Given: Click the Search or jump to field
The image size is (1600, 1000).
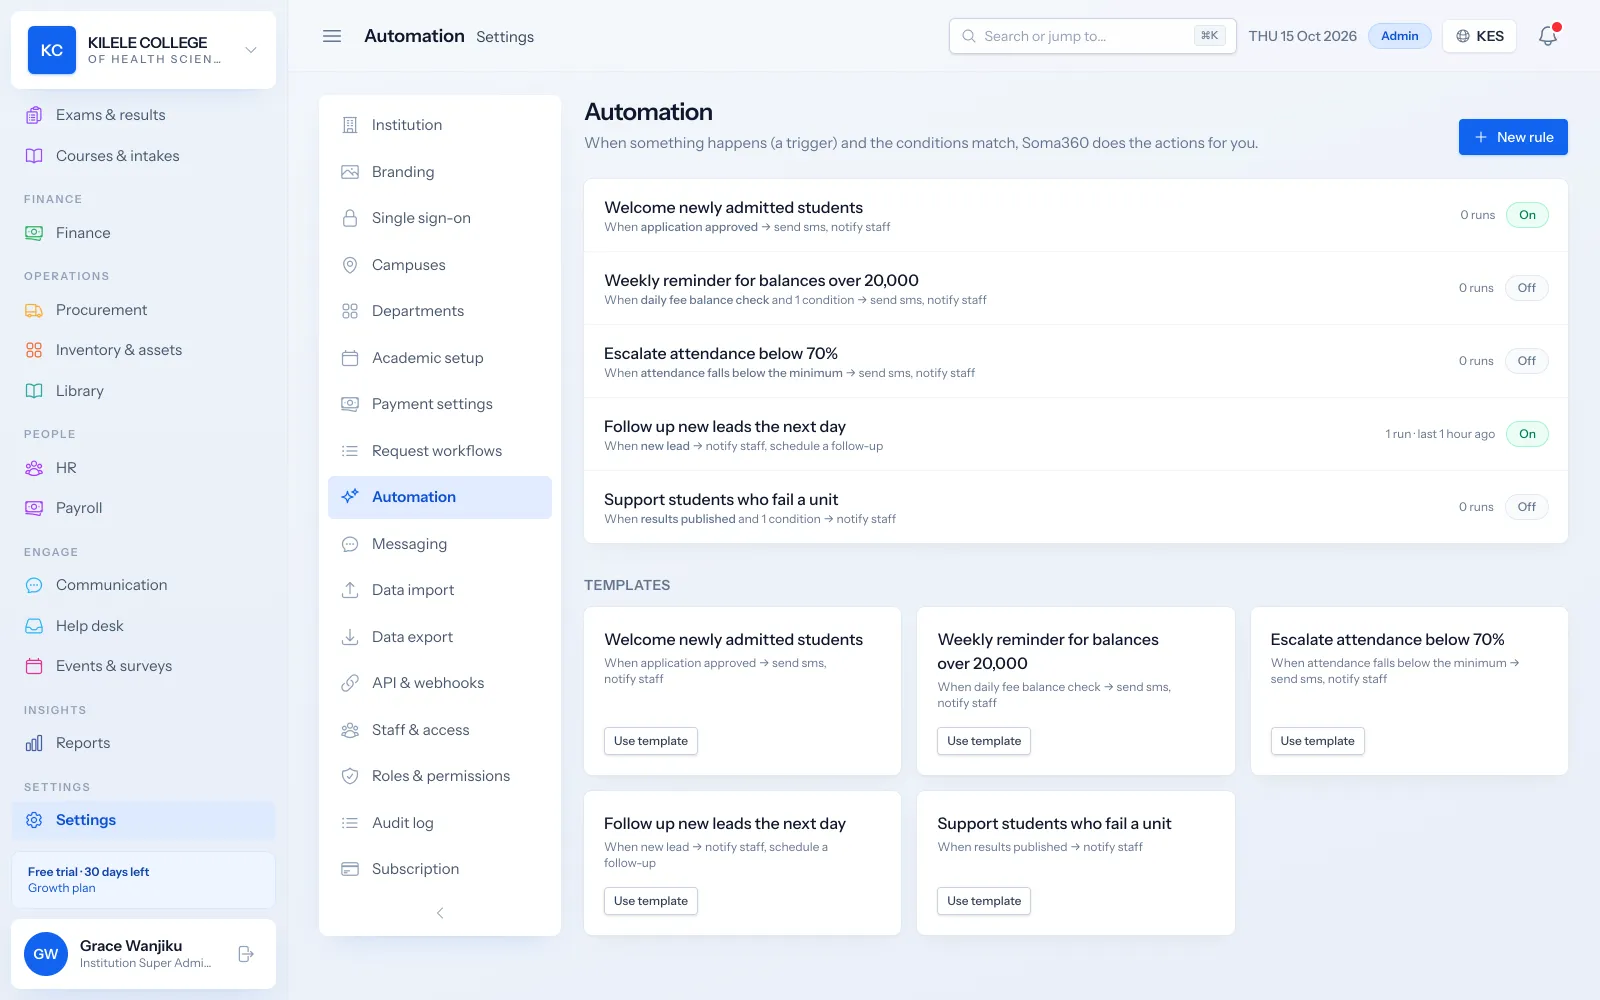Looking at the screenshot, I should coord(1092,36).
